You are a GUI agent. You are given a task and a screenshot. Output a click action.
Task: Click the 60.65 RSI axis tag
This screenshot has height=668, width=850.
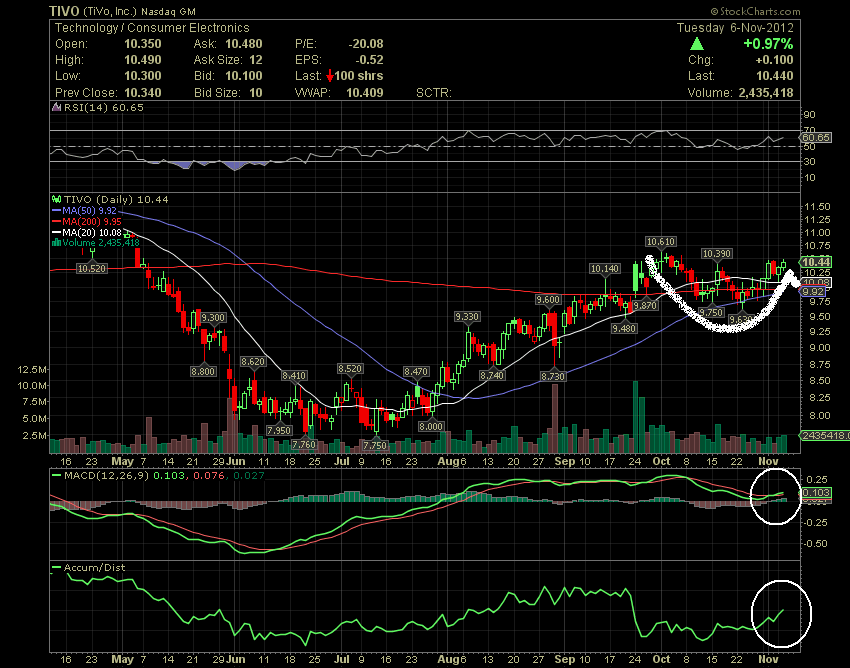click(x=816, y=137)
